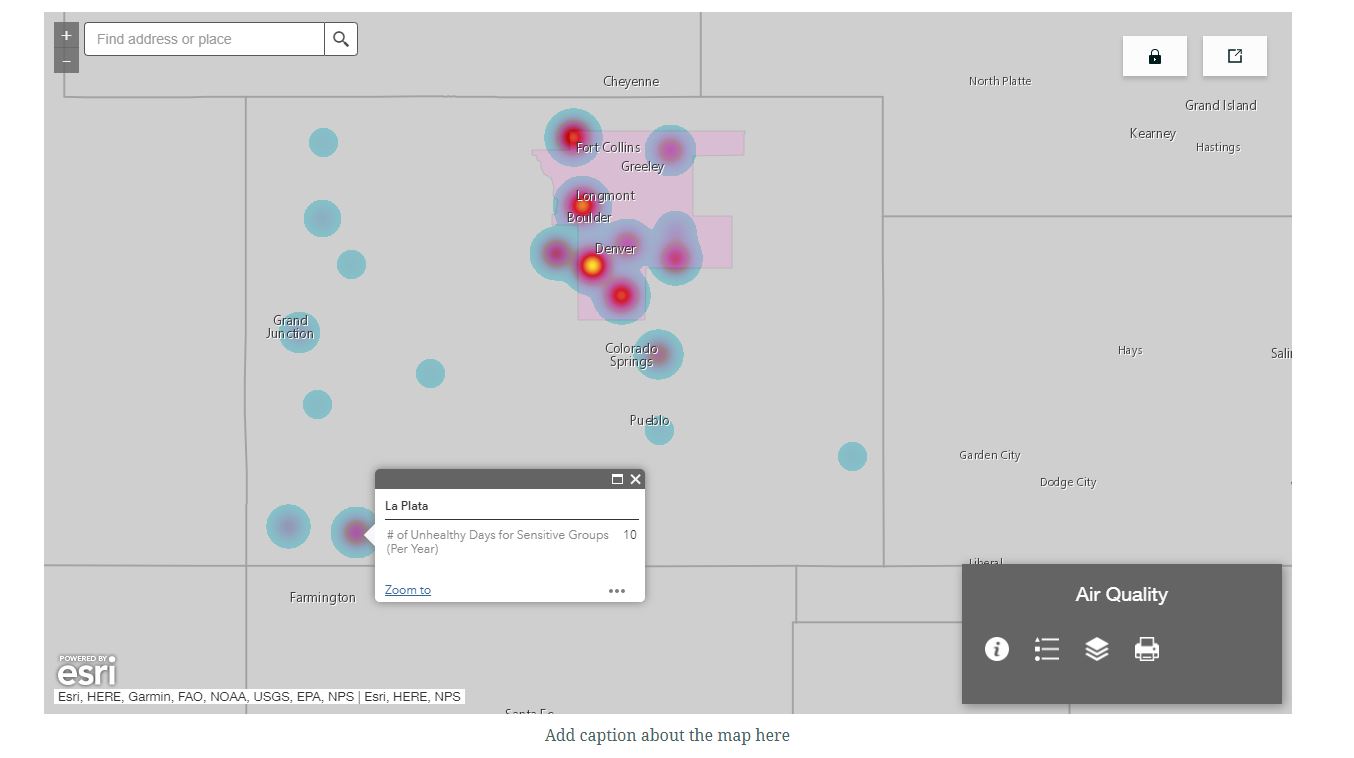Click the print icon
The width and height of the screenshot is (1354, 758).
(x=1147, y=649)
